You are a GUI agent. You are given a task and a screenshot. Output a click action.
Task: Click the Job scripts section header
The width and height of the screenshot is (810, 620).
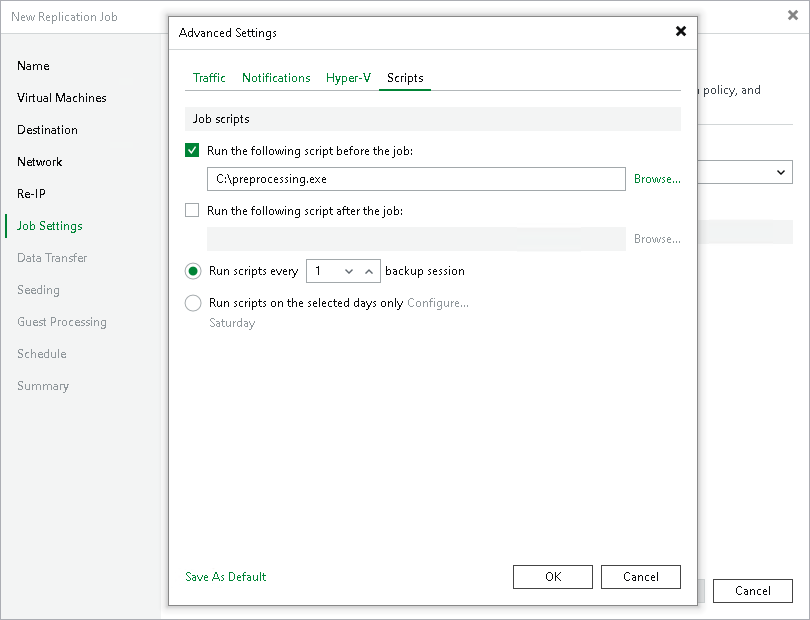pos(433,119)
